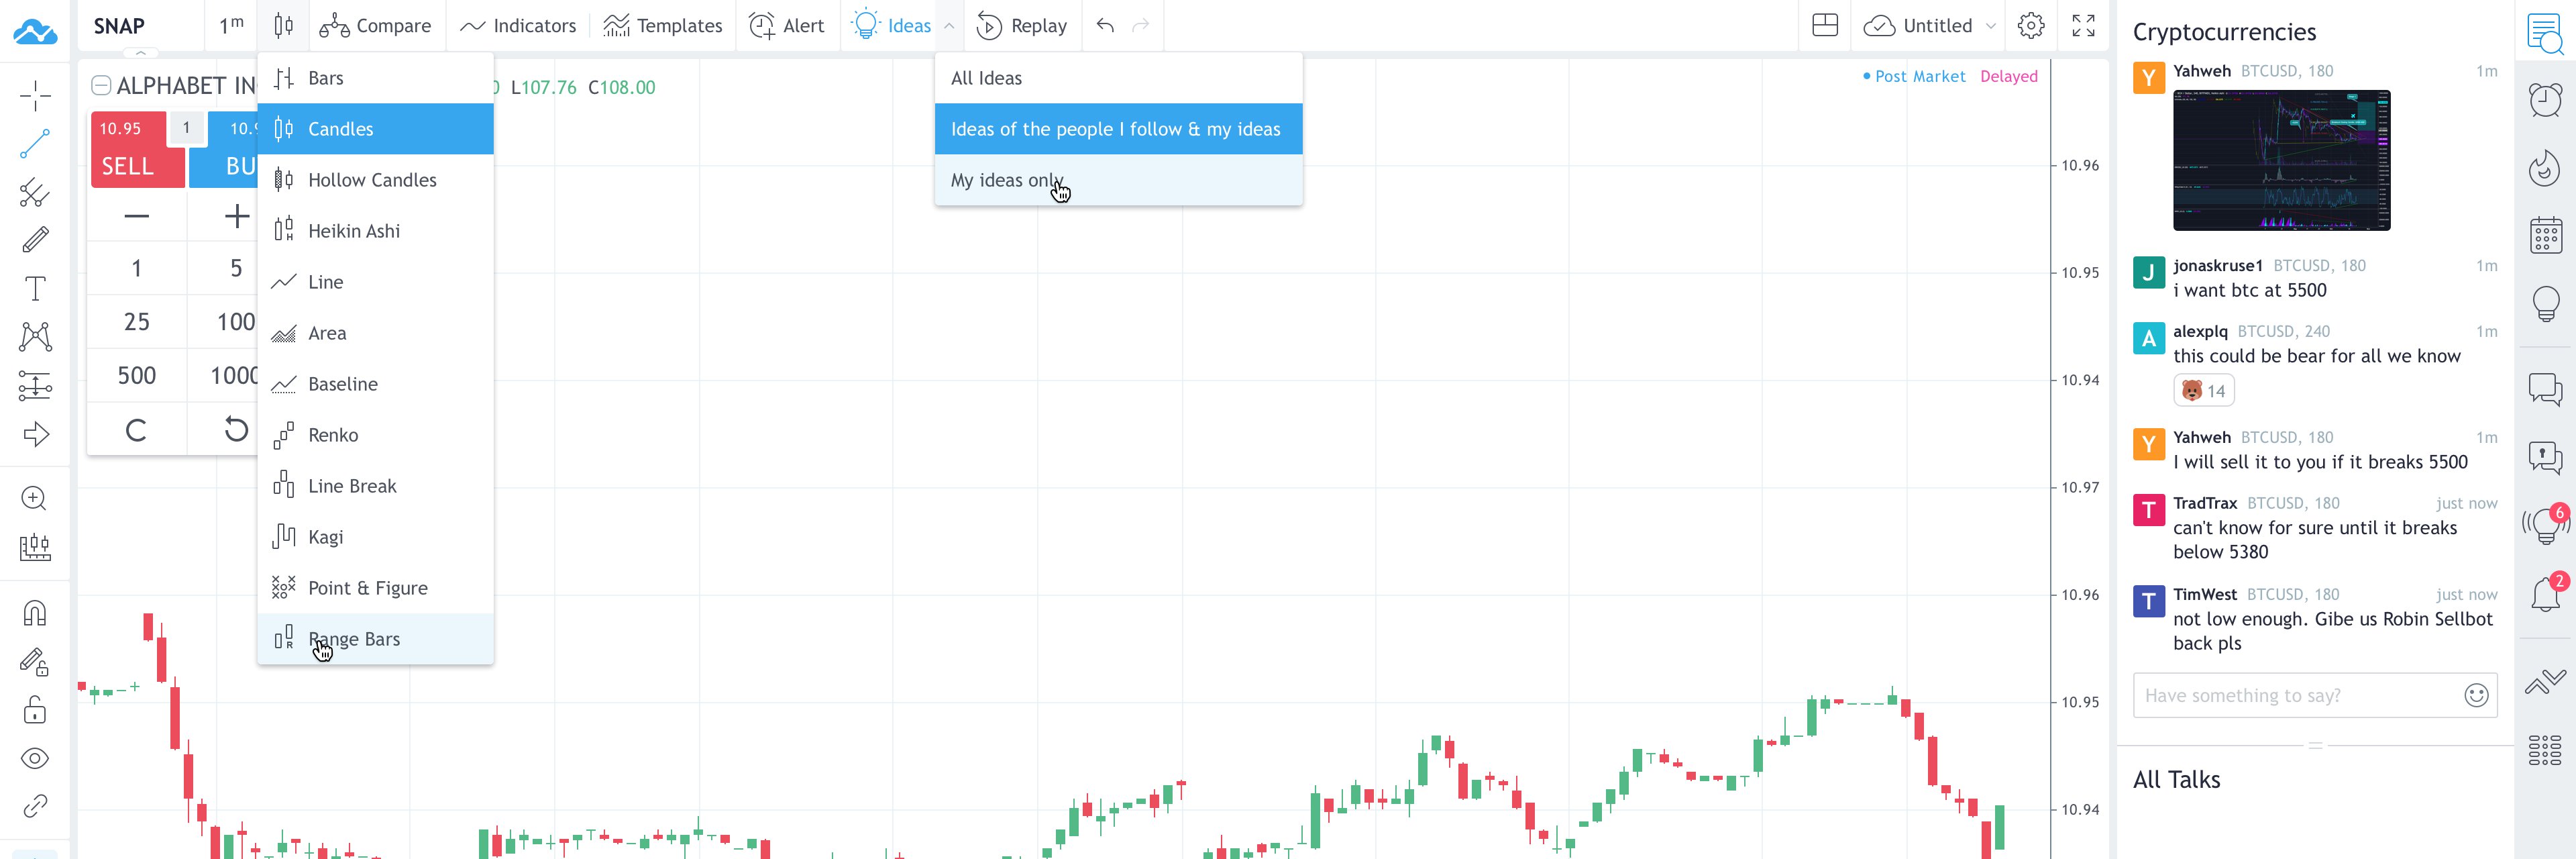Redo the last action
2576x859 pixels.
1141,25
